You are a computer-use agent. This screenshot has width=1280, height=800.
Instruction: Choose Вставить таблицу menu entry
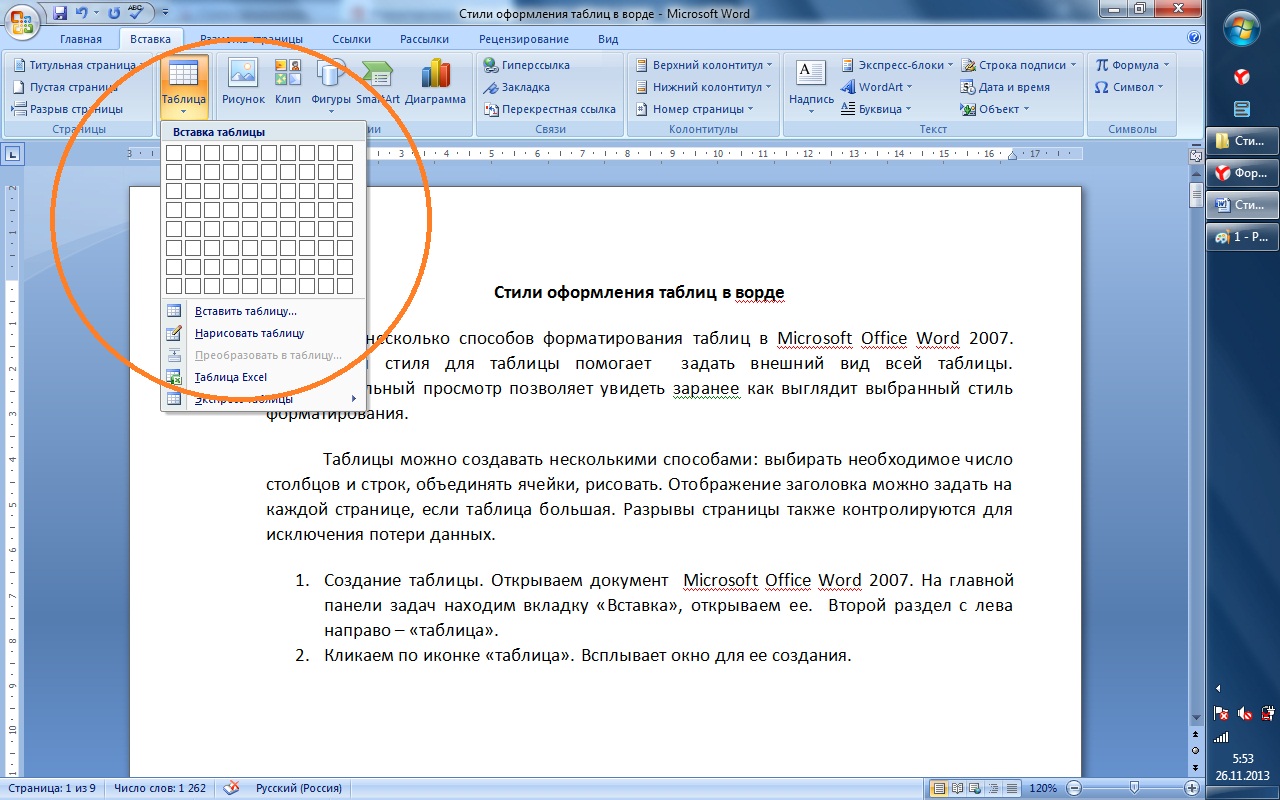click(x=245, y=311)
